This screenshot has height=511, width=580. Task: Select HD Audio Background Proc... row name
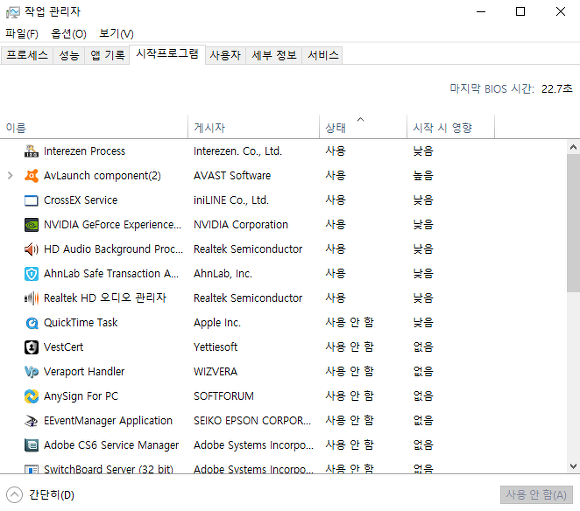[x=114, y=249]
